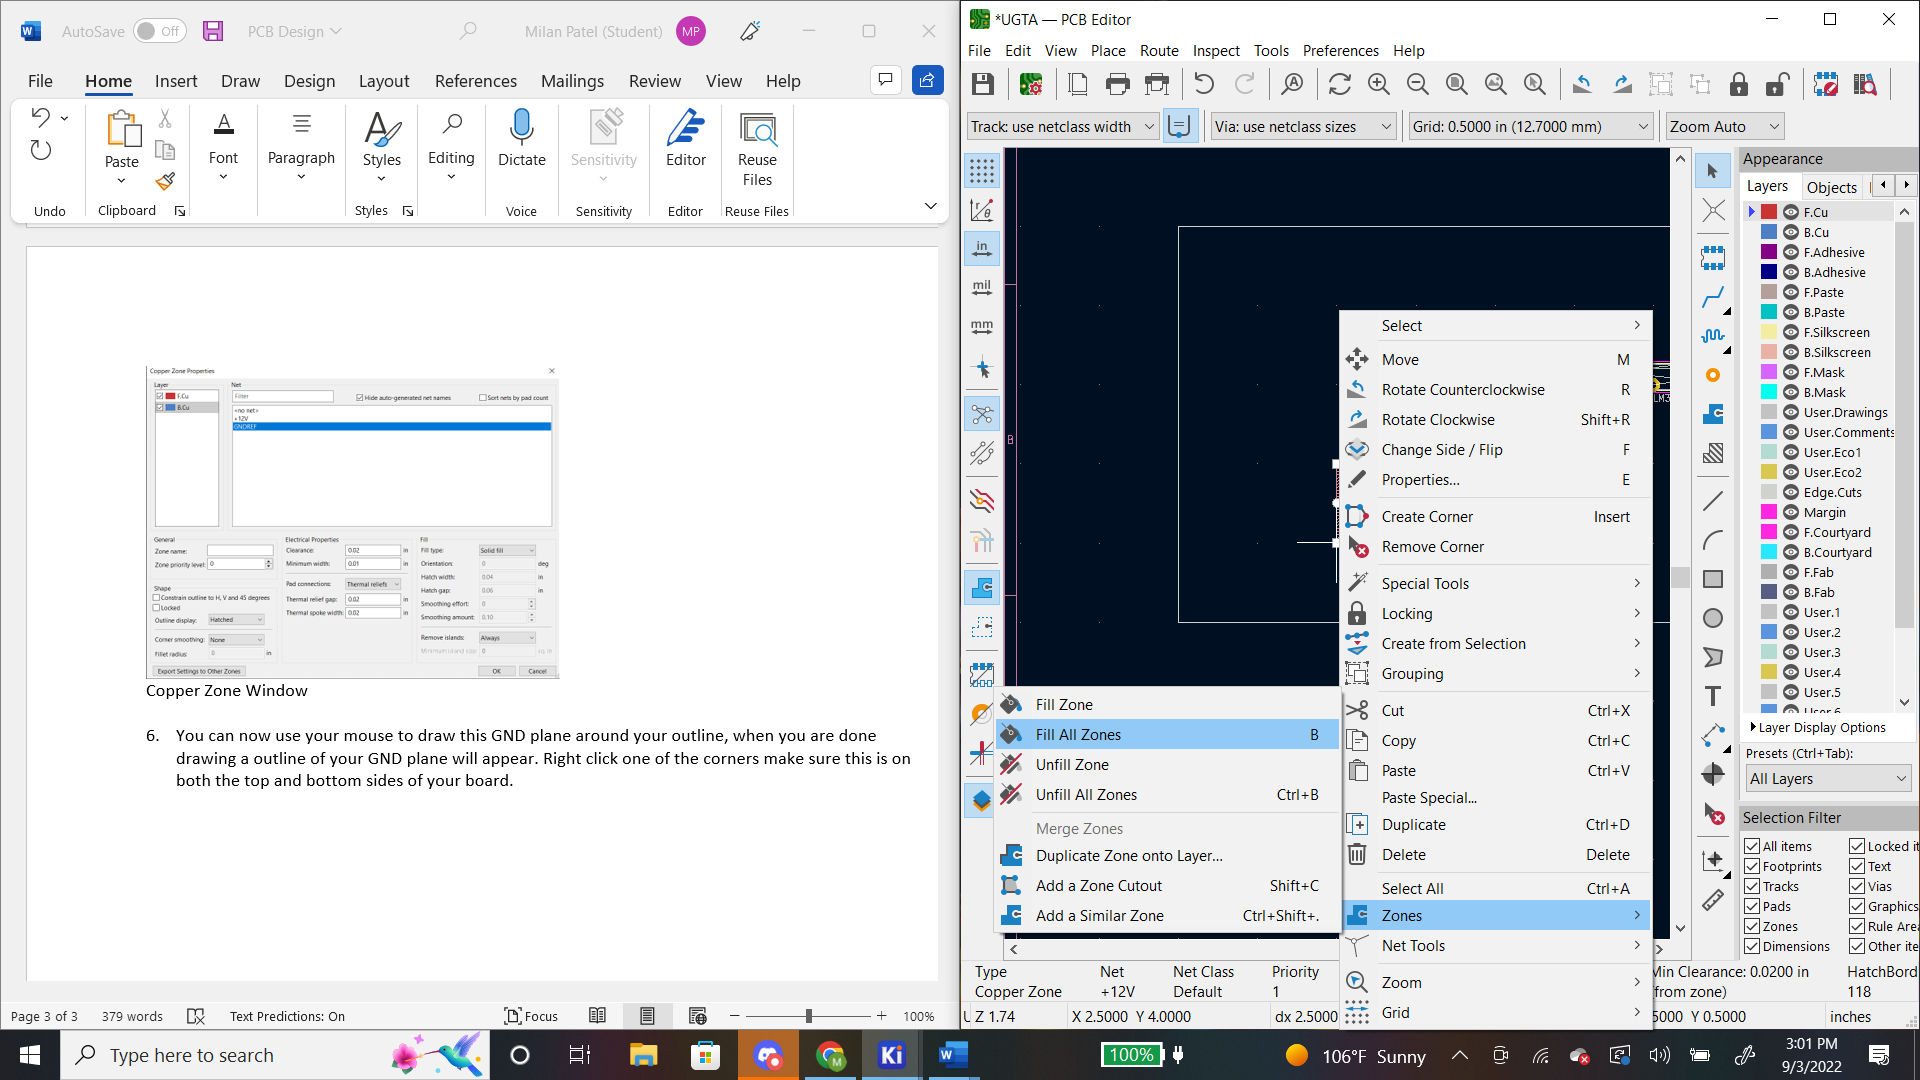Open Board Setup icon in PCB Editor
Image resolution: width=1920 pixels, height=1080 pixels.
coord(1031,85)
